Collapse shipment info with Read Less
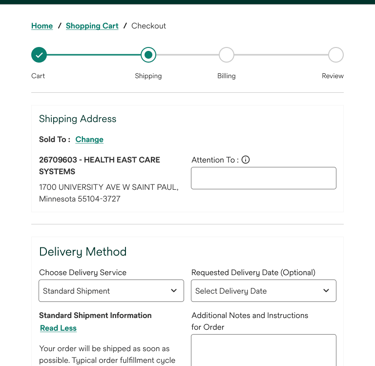The width and height of the screenshot is (375, 366). pos(58,328)
